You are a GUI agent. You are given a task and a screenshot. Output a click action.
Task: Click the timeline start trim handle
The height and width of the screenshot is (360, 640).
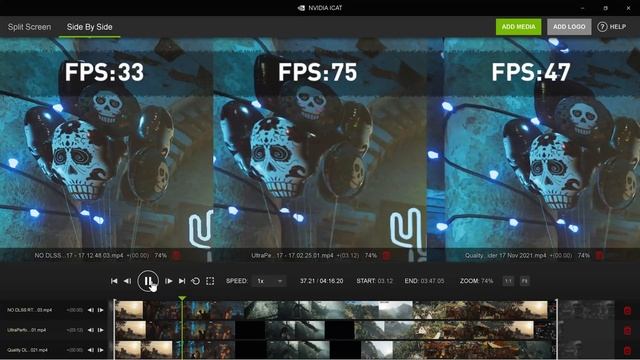[x=114, y=329]
